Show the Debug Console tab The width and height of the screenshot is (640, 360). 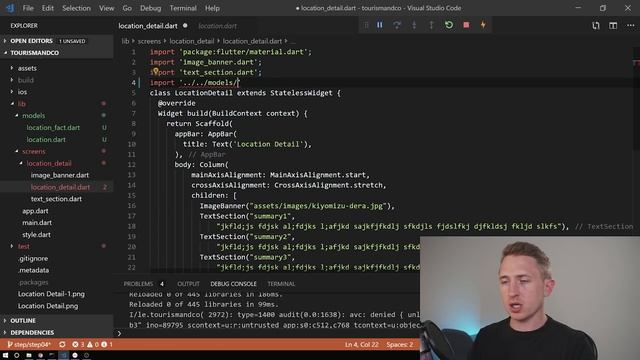[233, 284]
